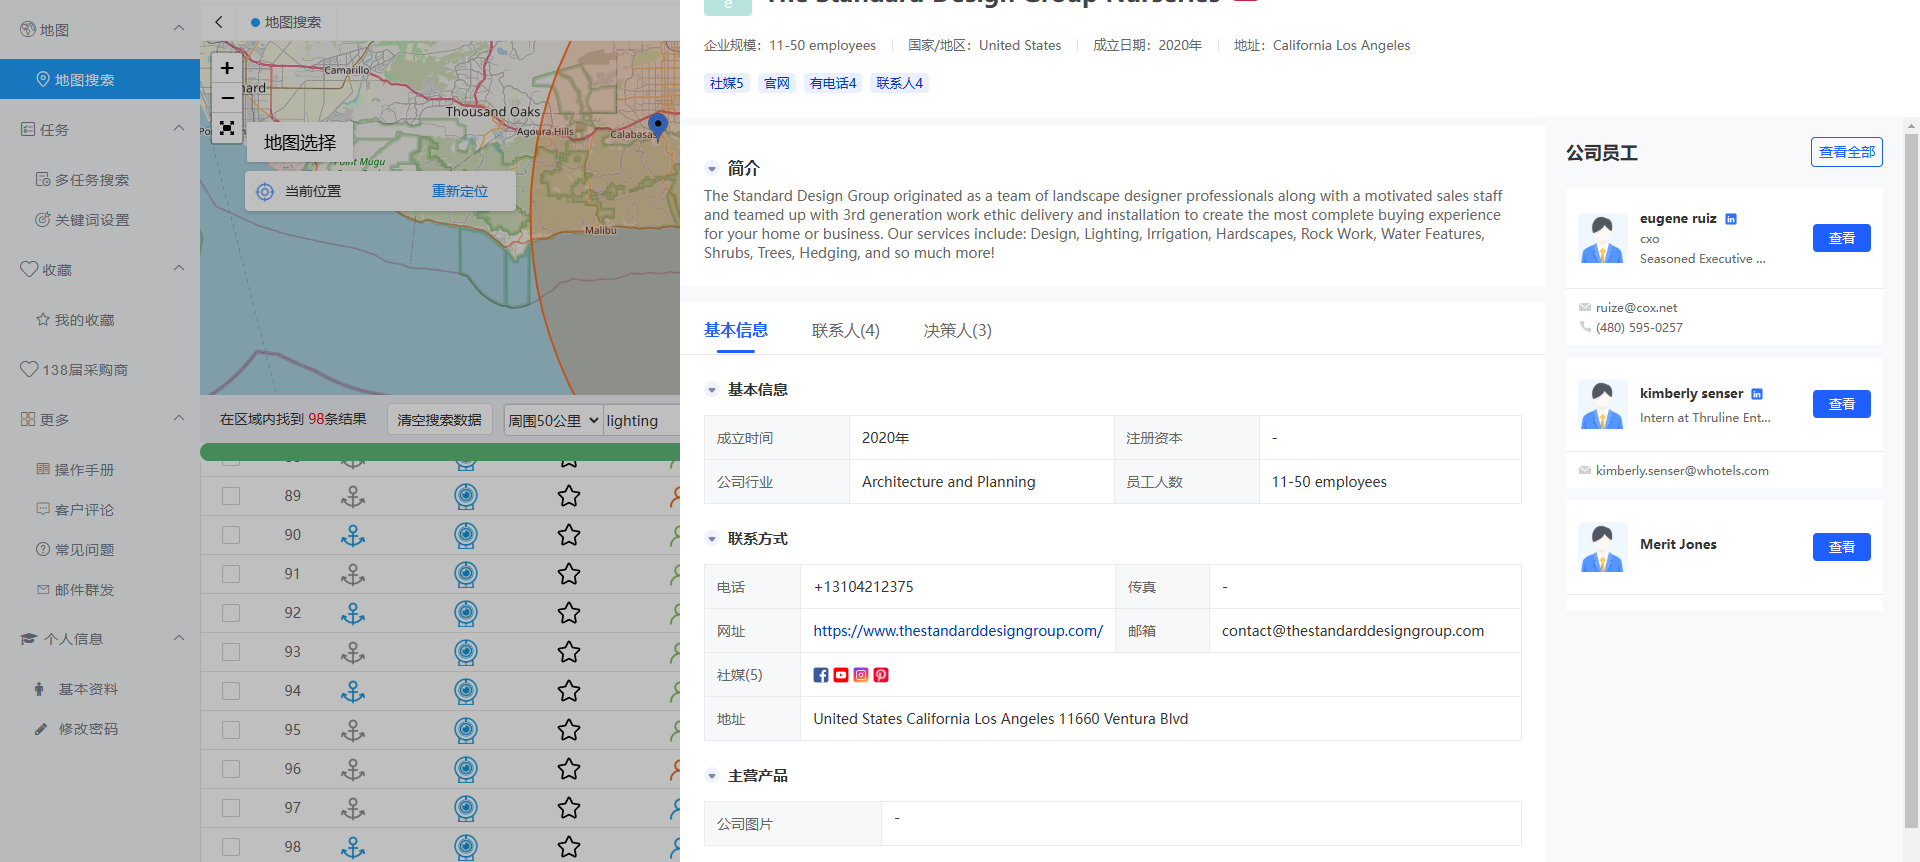Switch to the 联系人(4) tab
Viewport: 1920px width, 862px height.
pyautogui.click(x=845, y=331)
